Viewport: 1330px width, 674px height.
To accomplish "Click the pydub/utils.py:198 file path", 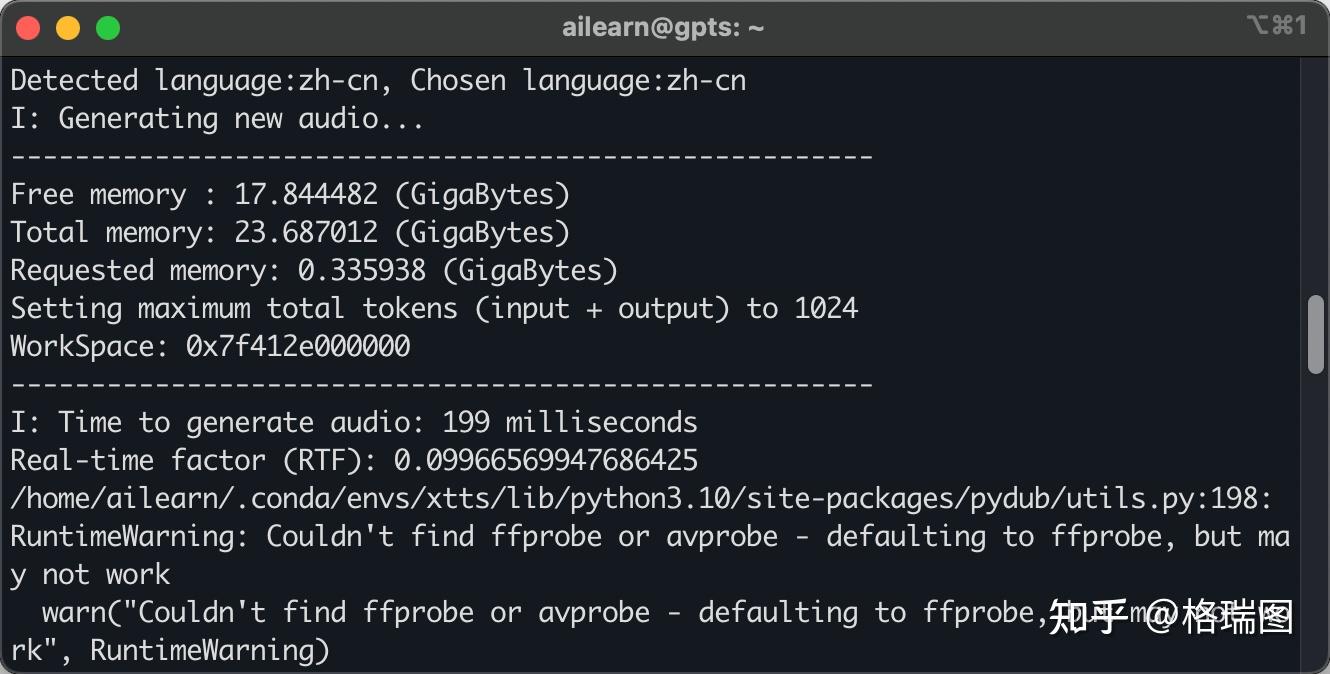I will [640, 498].
